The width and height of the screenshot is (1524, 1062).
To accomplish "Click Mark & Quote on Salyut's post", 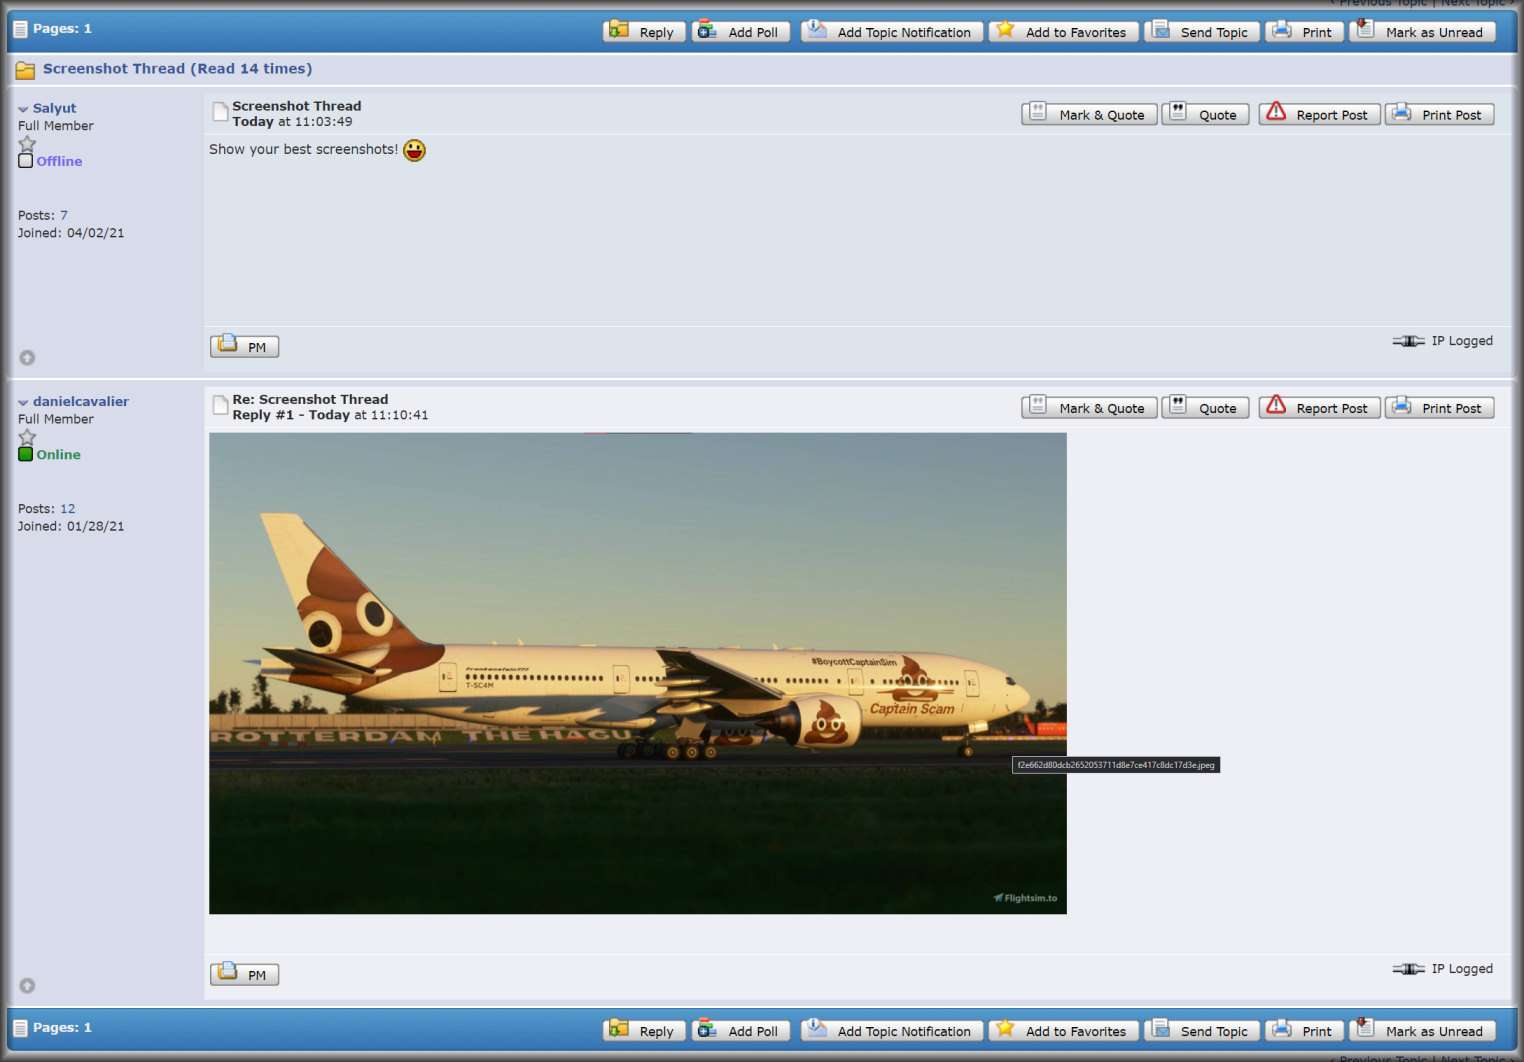I will 1089,115.
